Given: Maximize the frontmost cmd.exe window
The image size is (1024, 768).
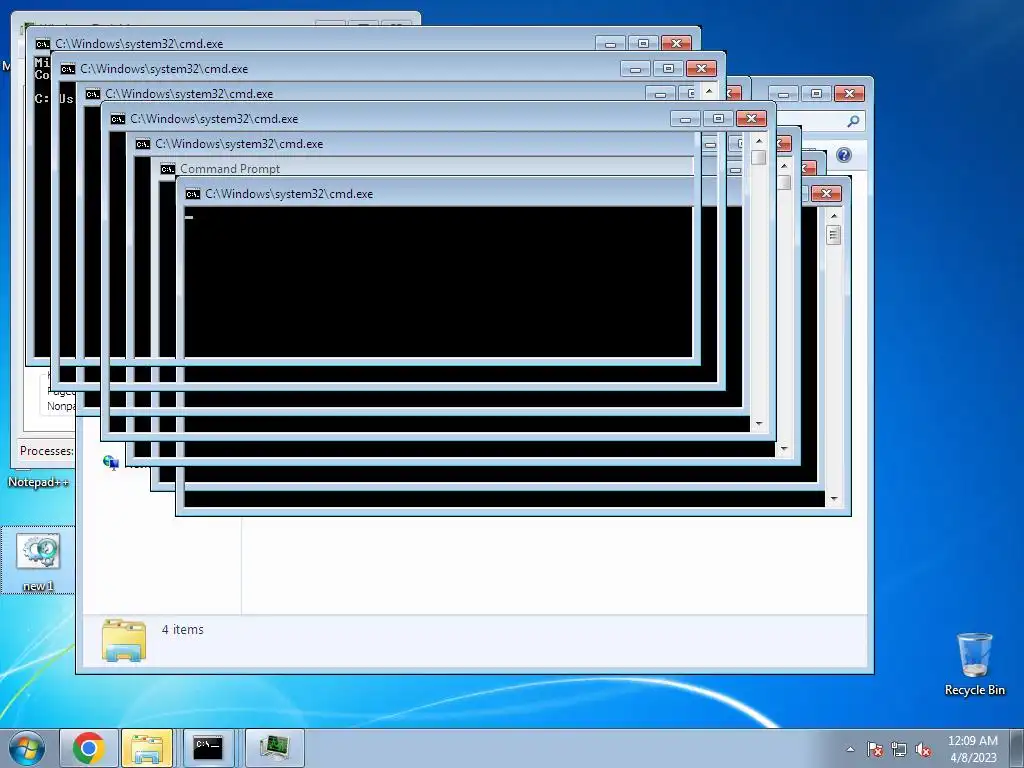Looking at the screenshot, I should [643, 44].
